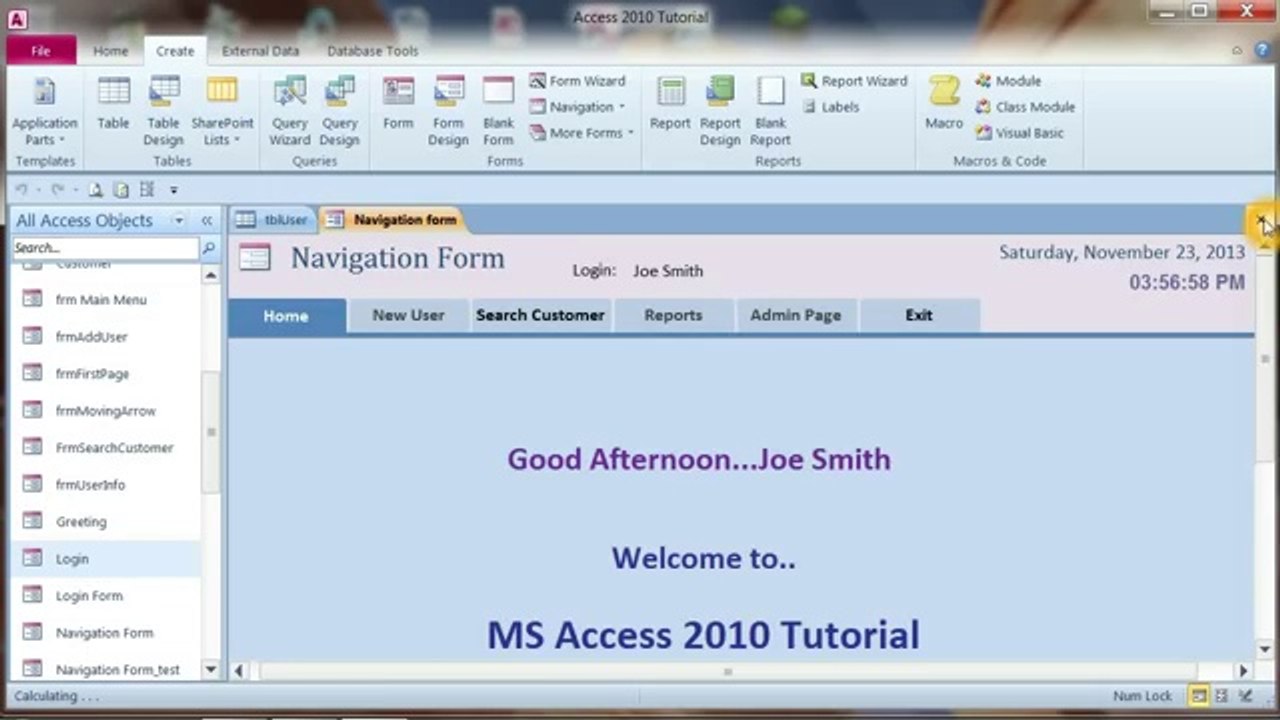Switch to Layout View from status bar
The width and height of the screenshot is (1280, 720).
pos(1221,696)
